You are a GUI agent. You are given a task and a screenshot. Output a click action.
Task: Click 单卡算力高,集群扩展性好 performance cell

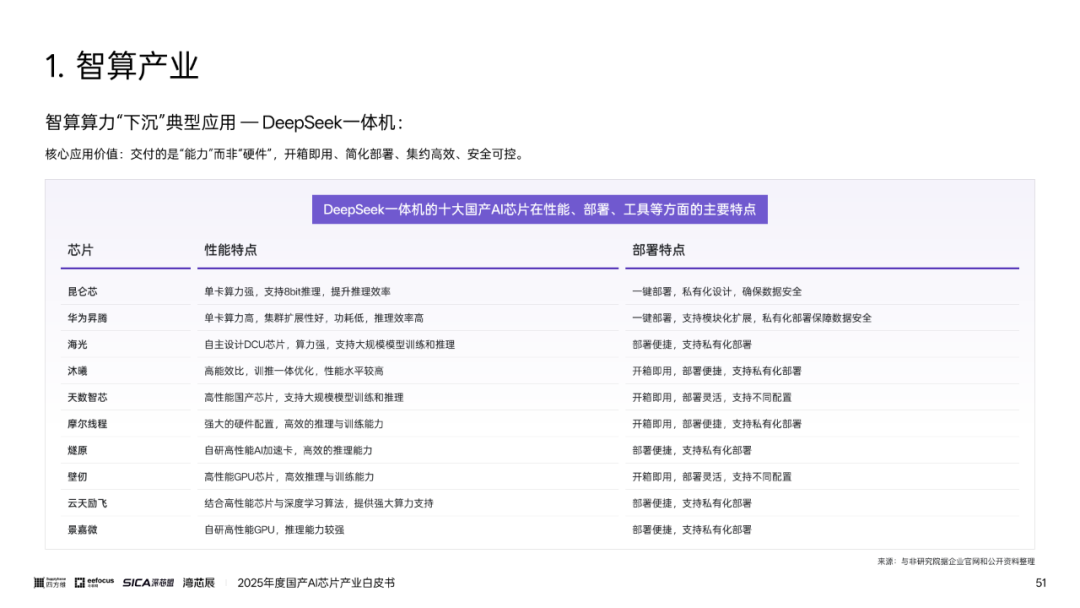click(313, 318)
